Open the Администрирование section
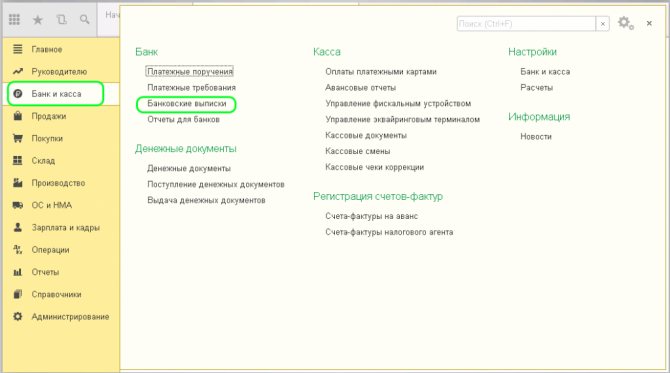Image resolution: width=670 pixels, height=373 pixels. [x=70, y=317]
